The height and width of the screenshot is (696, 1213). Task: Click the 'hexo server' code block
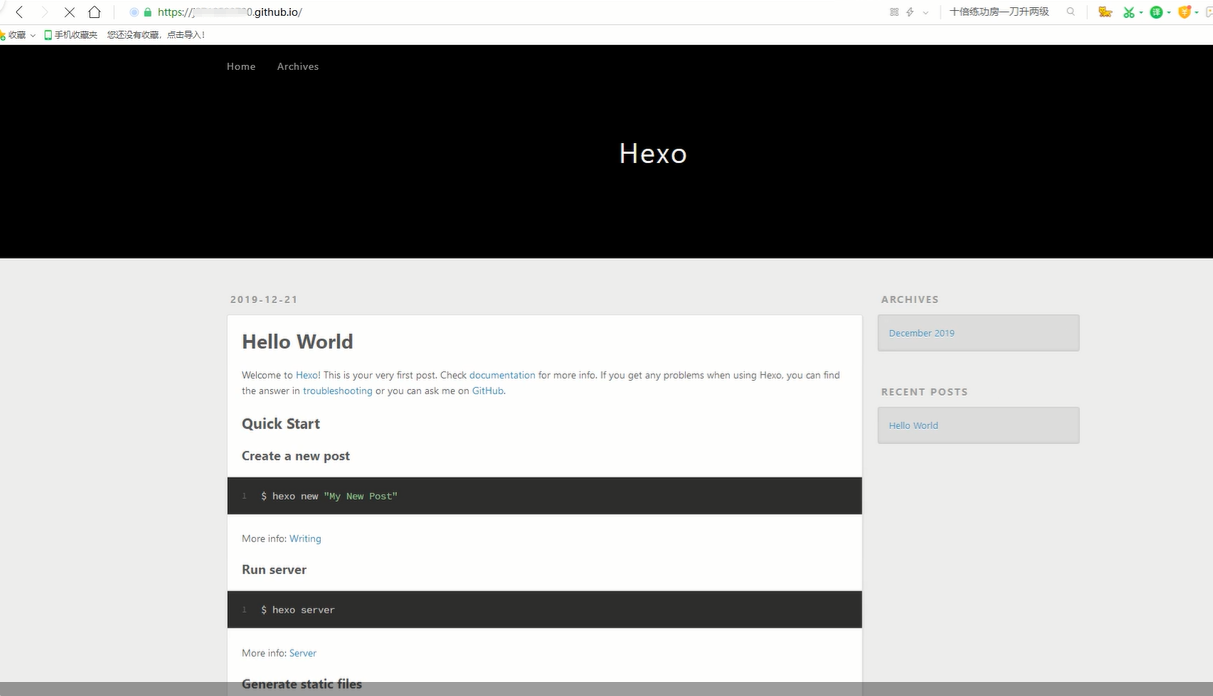coord(544,610)
